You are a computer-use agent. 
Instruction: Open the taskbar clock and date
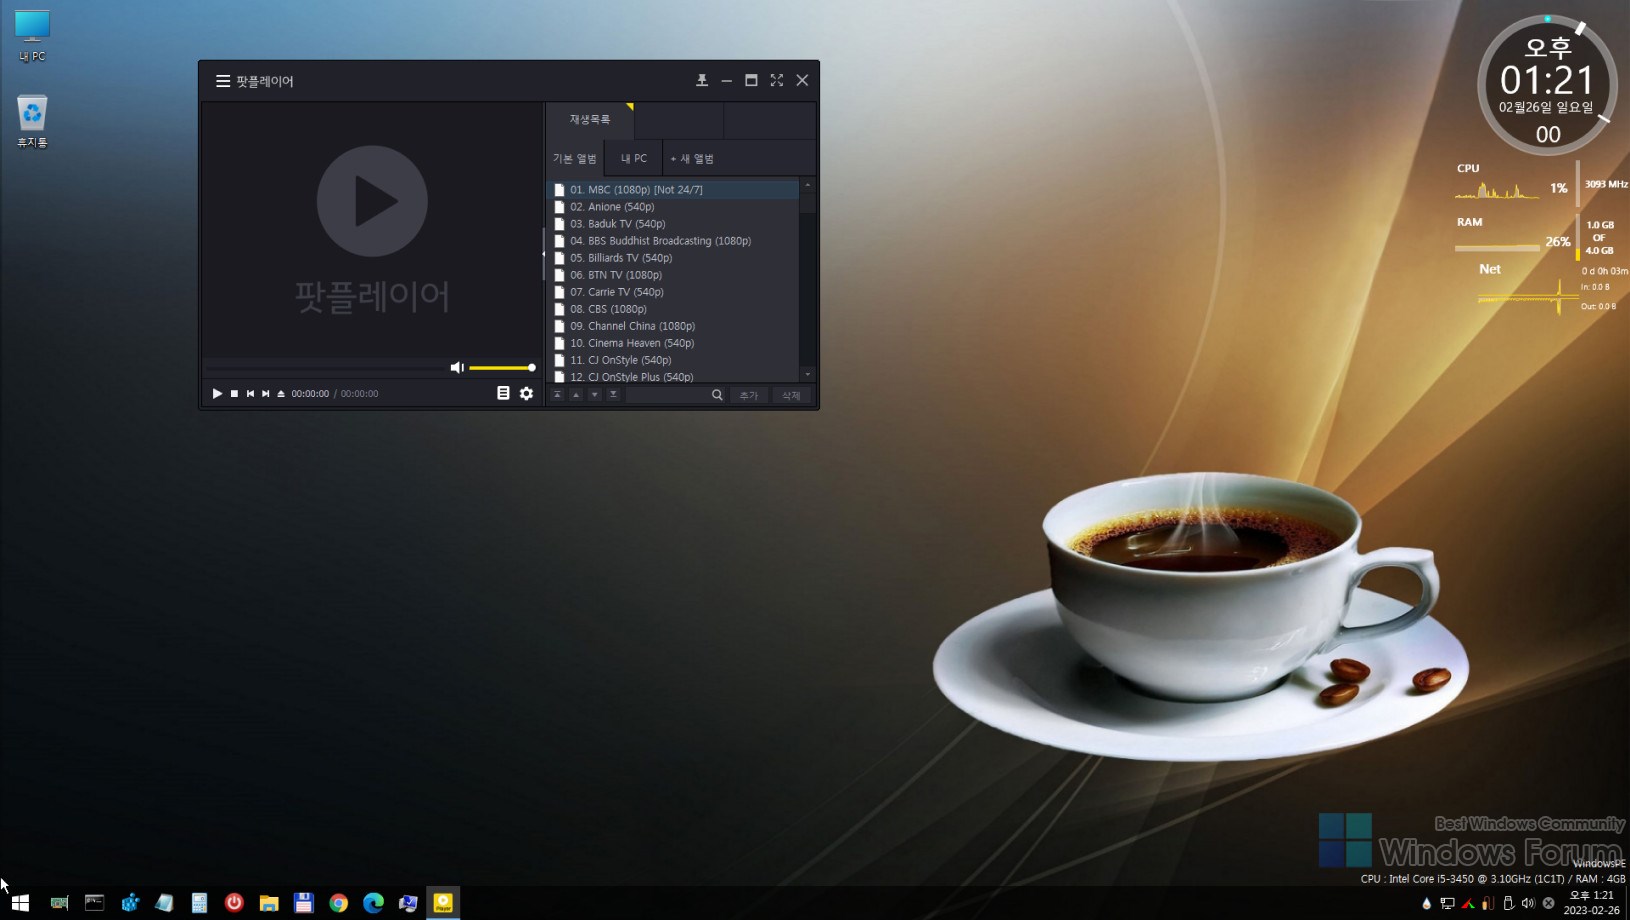point(1591,903)
